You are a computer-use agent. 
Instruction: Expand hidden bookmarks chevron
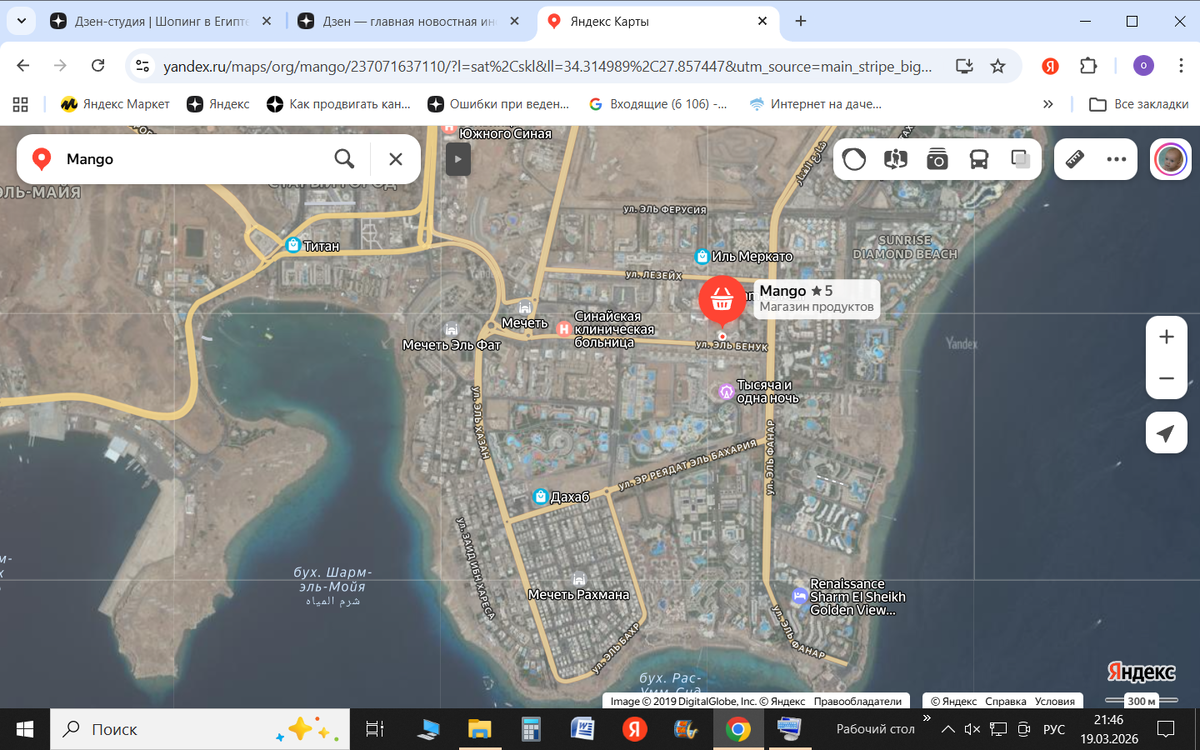(1048, 104)
